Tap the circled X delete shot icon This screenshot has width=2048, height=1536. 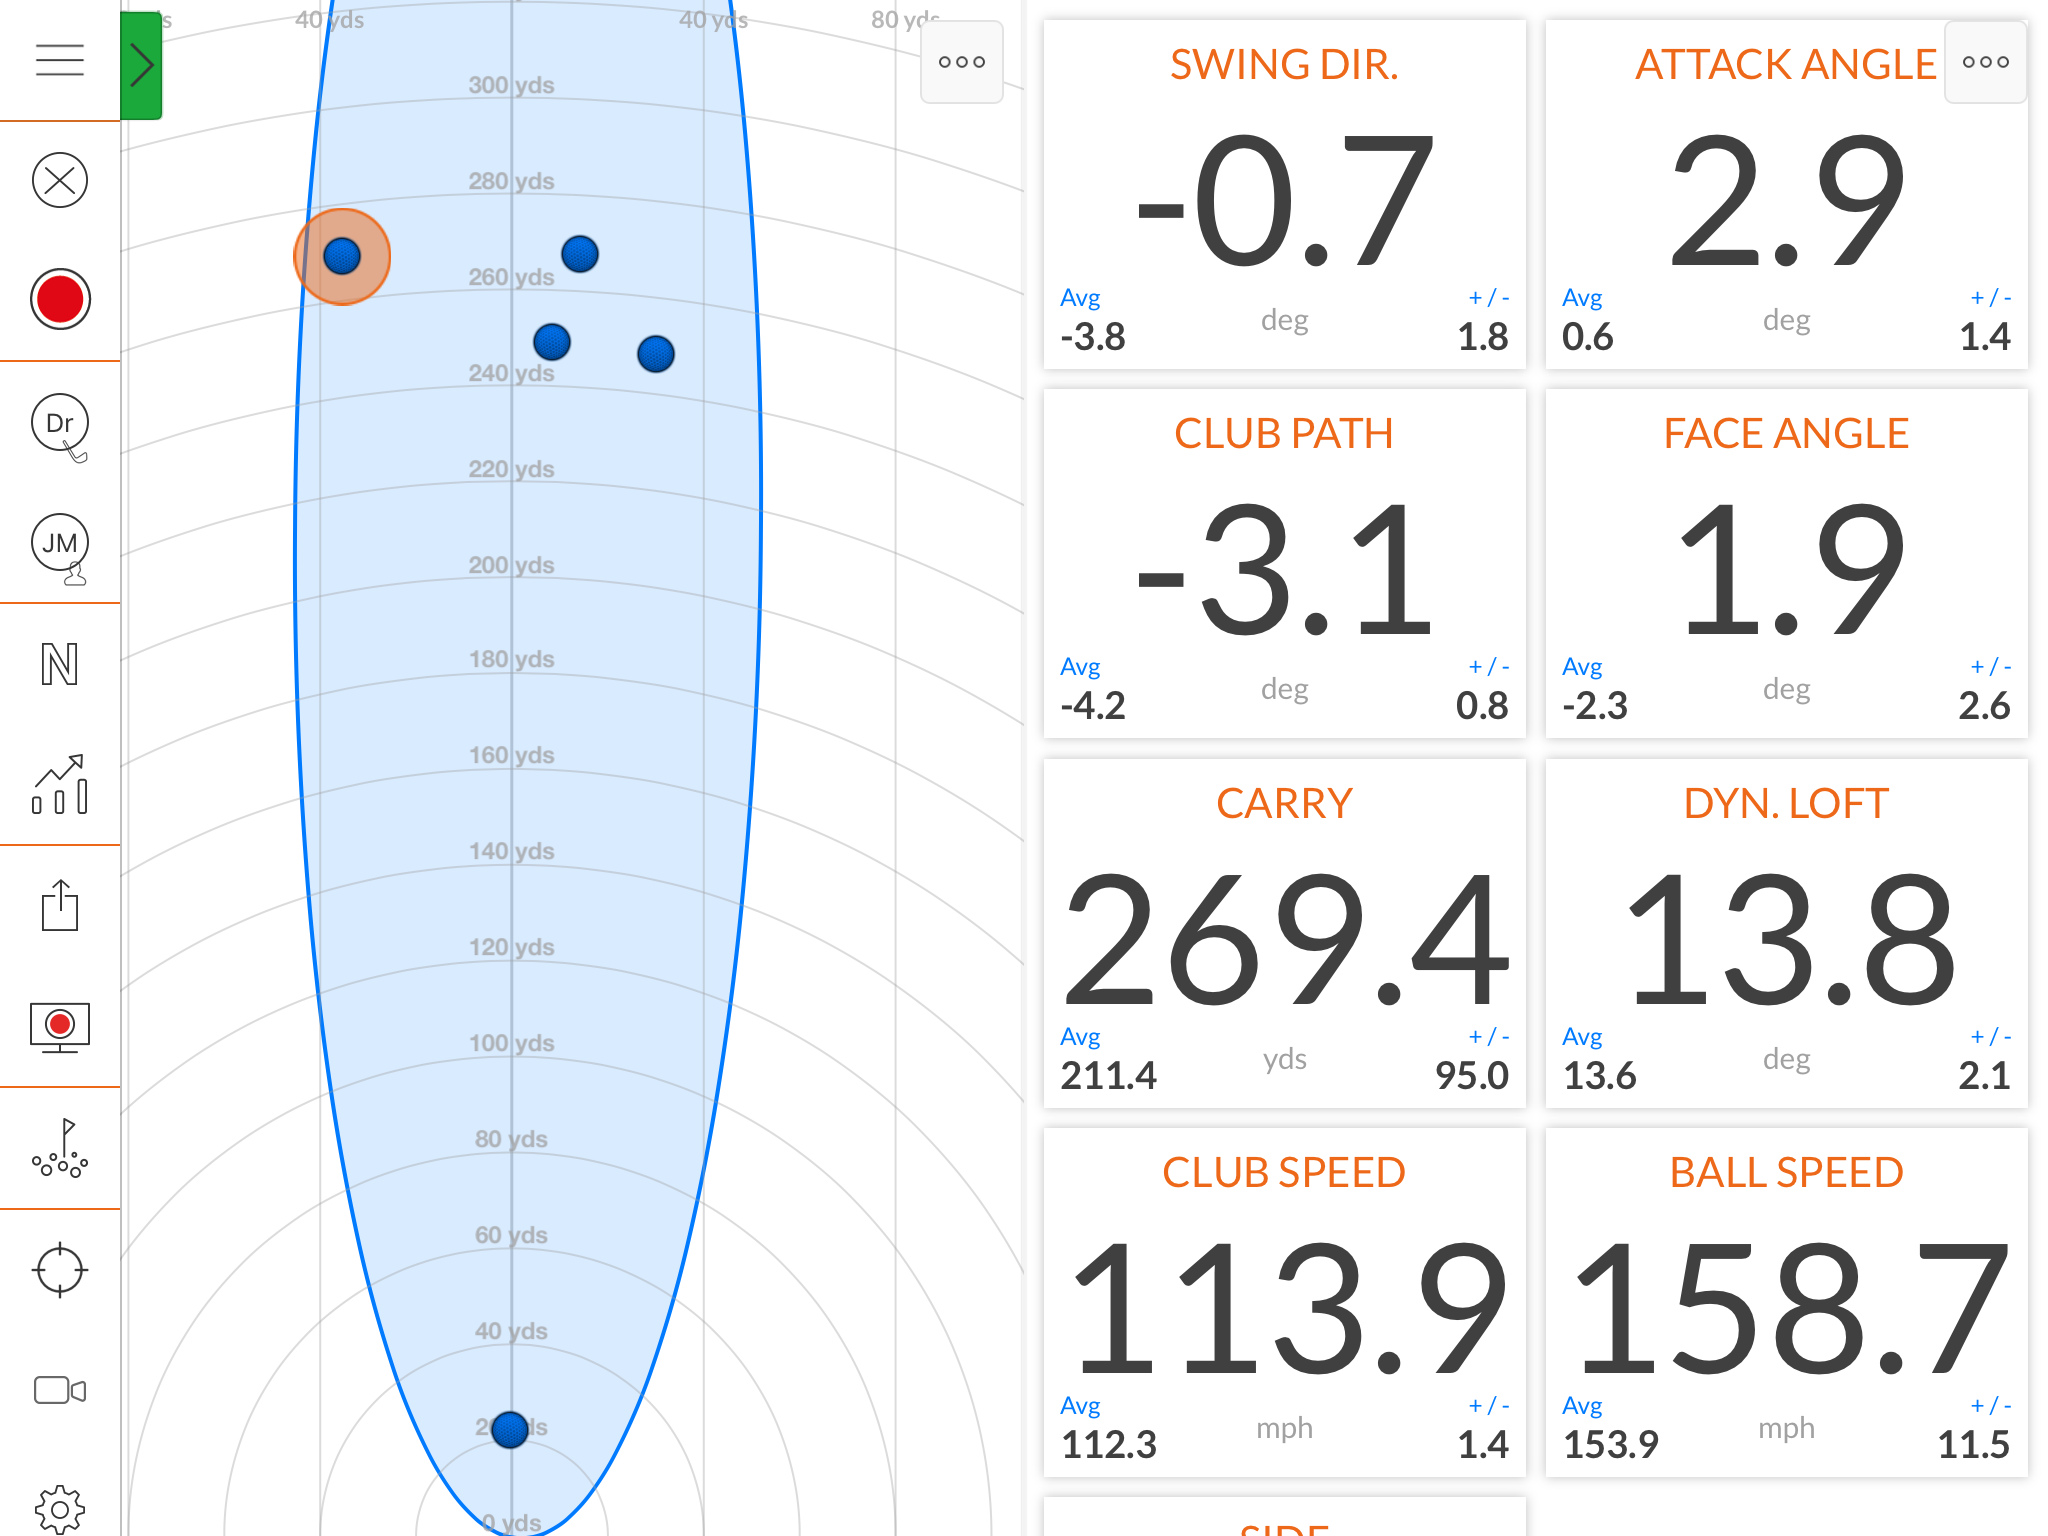coord(60,180)
